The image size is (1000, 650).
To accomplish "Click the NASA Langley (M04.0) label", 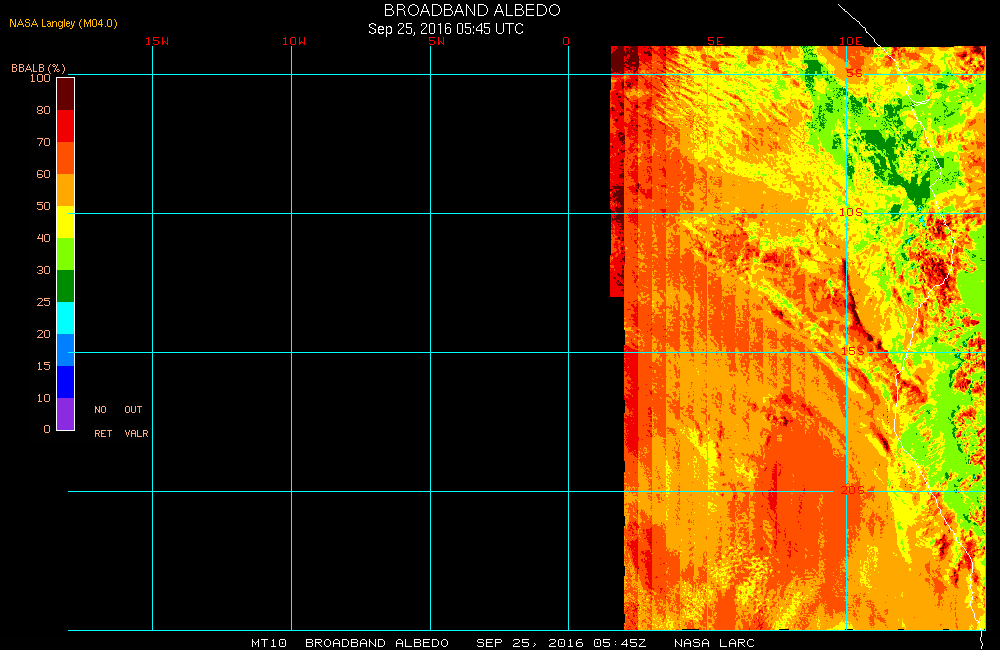I will pos(63,23).
